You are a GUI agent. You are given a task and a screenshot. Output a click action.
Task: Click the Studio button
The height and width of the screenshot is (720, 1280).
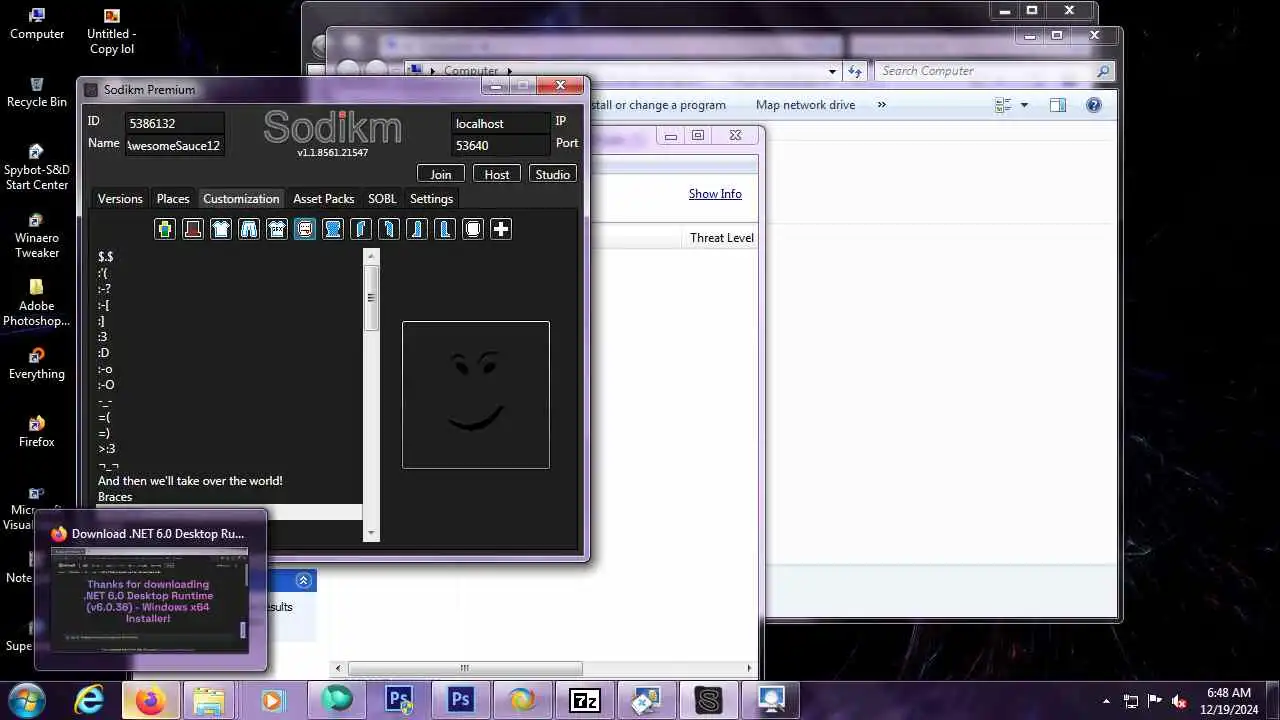tap(553, 174)
